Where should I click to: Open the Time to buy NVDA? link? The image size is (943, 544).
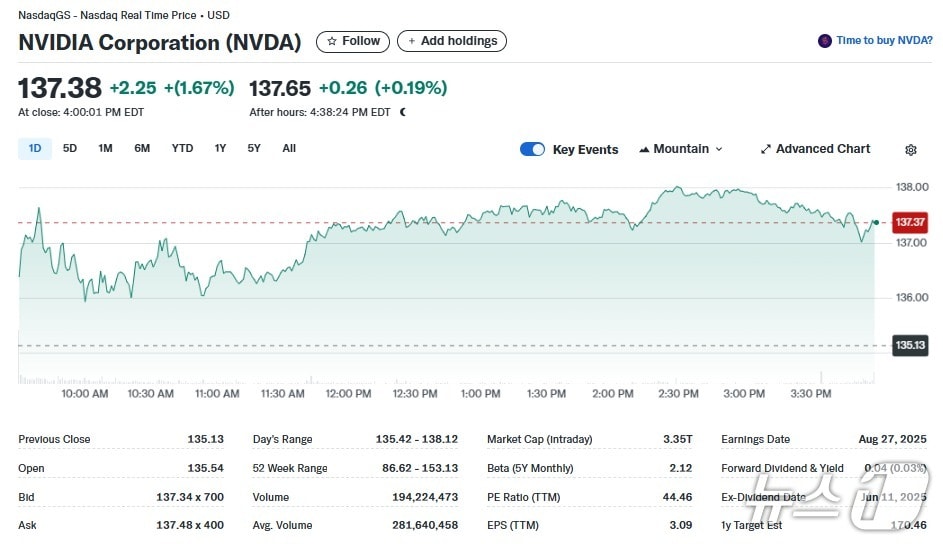[x=884, y=41]
